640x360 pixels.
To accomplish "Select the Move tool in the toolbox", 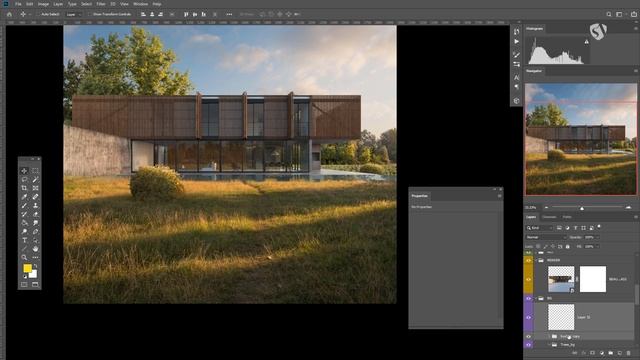I will [x=24, y=171].
